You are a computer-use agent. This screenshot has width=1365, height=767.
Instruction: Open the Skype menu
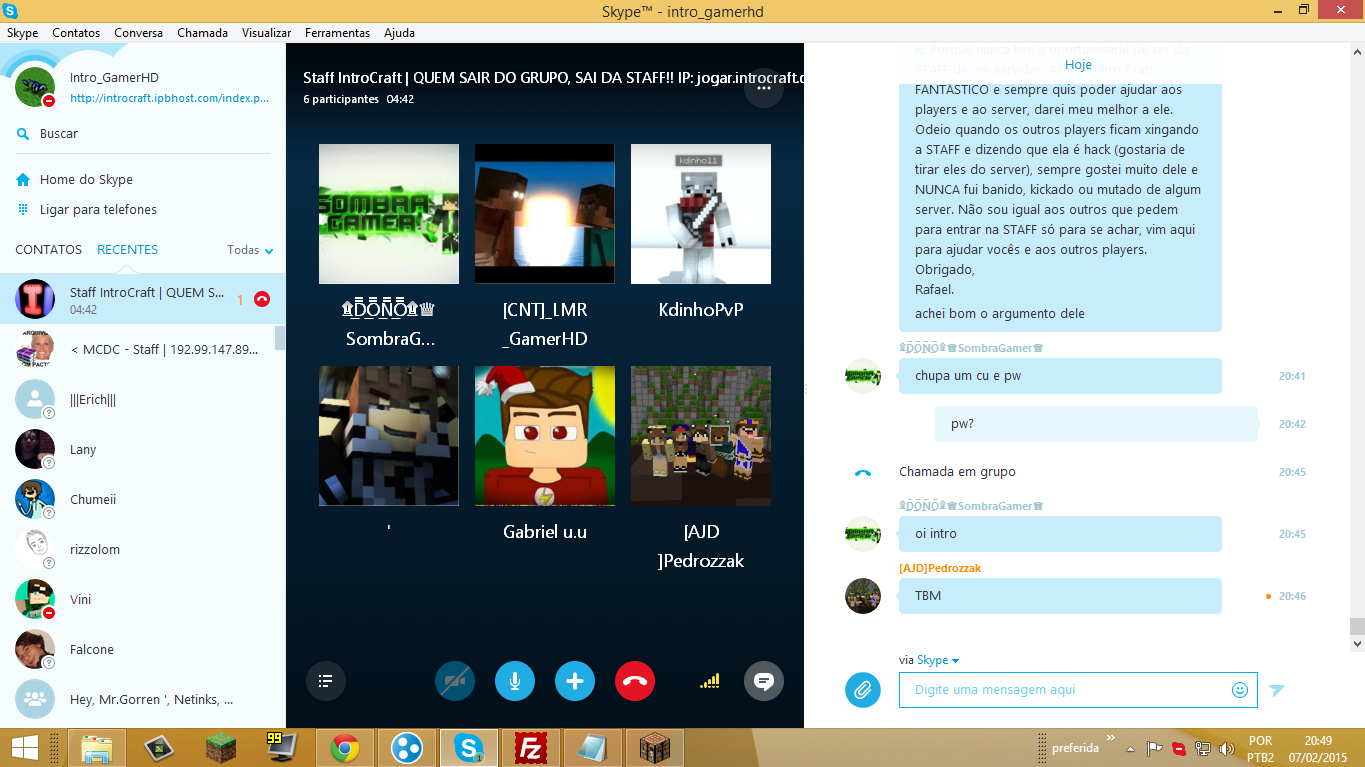coord(22,33)
